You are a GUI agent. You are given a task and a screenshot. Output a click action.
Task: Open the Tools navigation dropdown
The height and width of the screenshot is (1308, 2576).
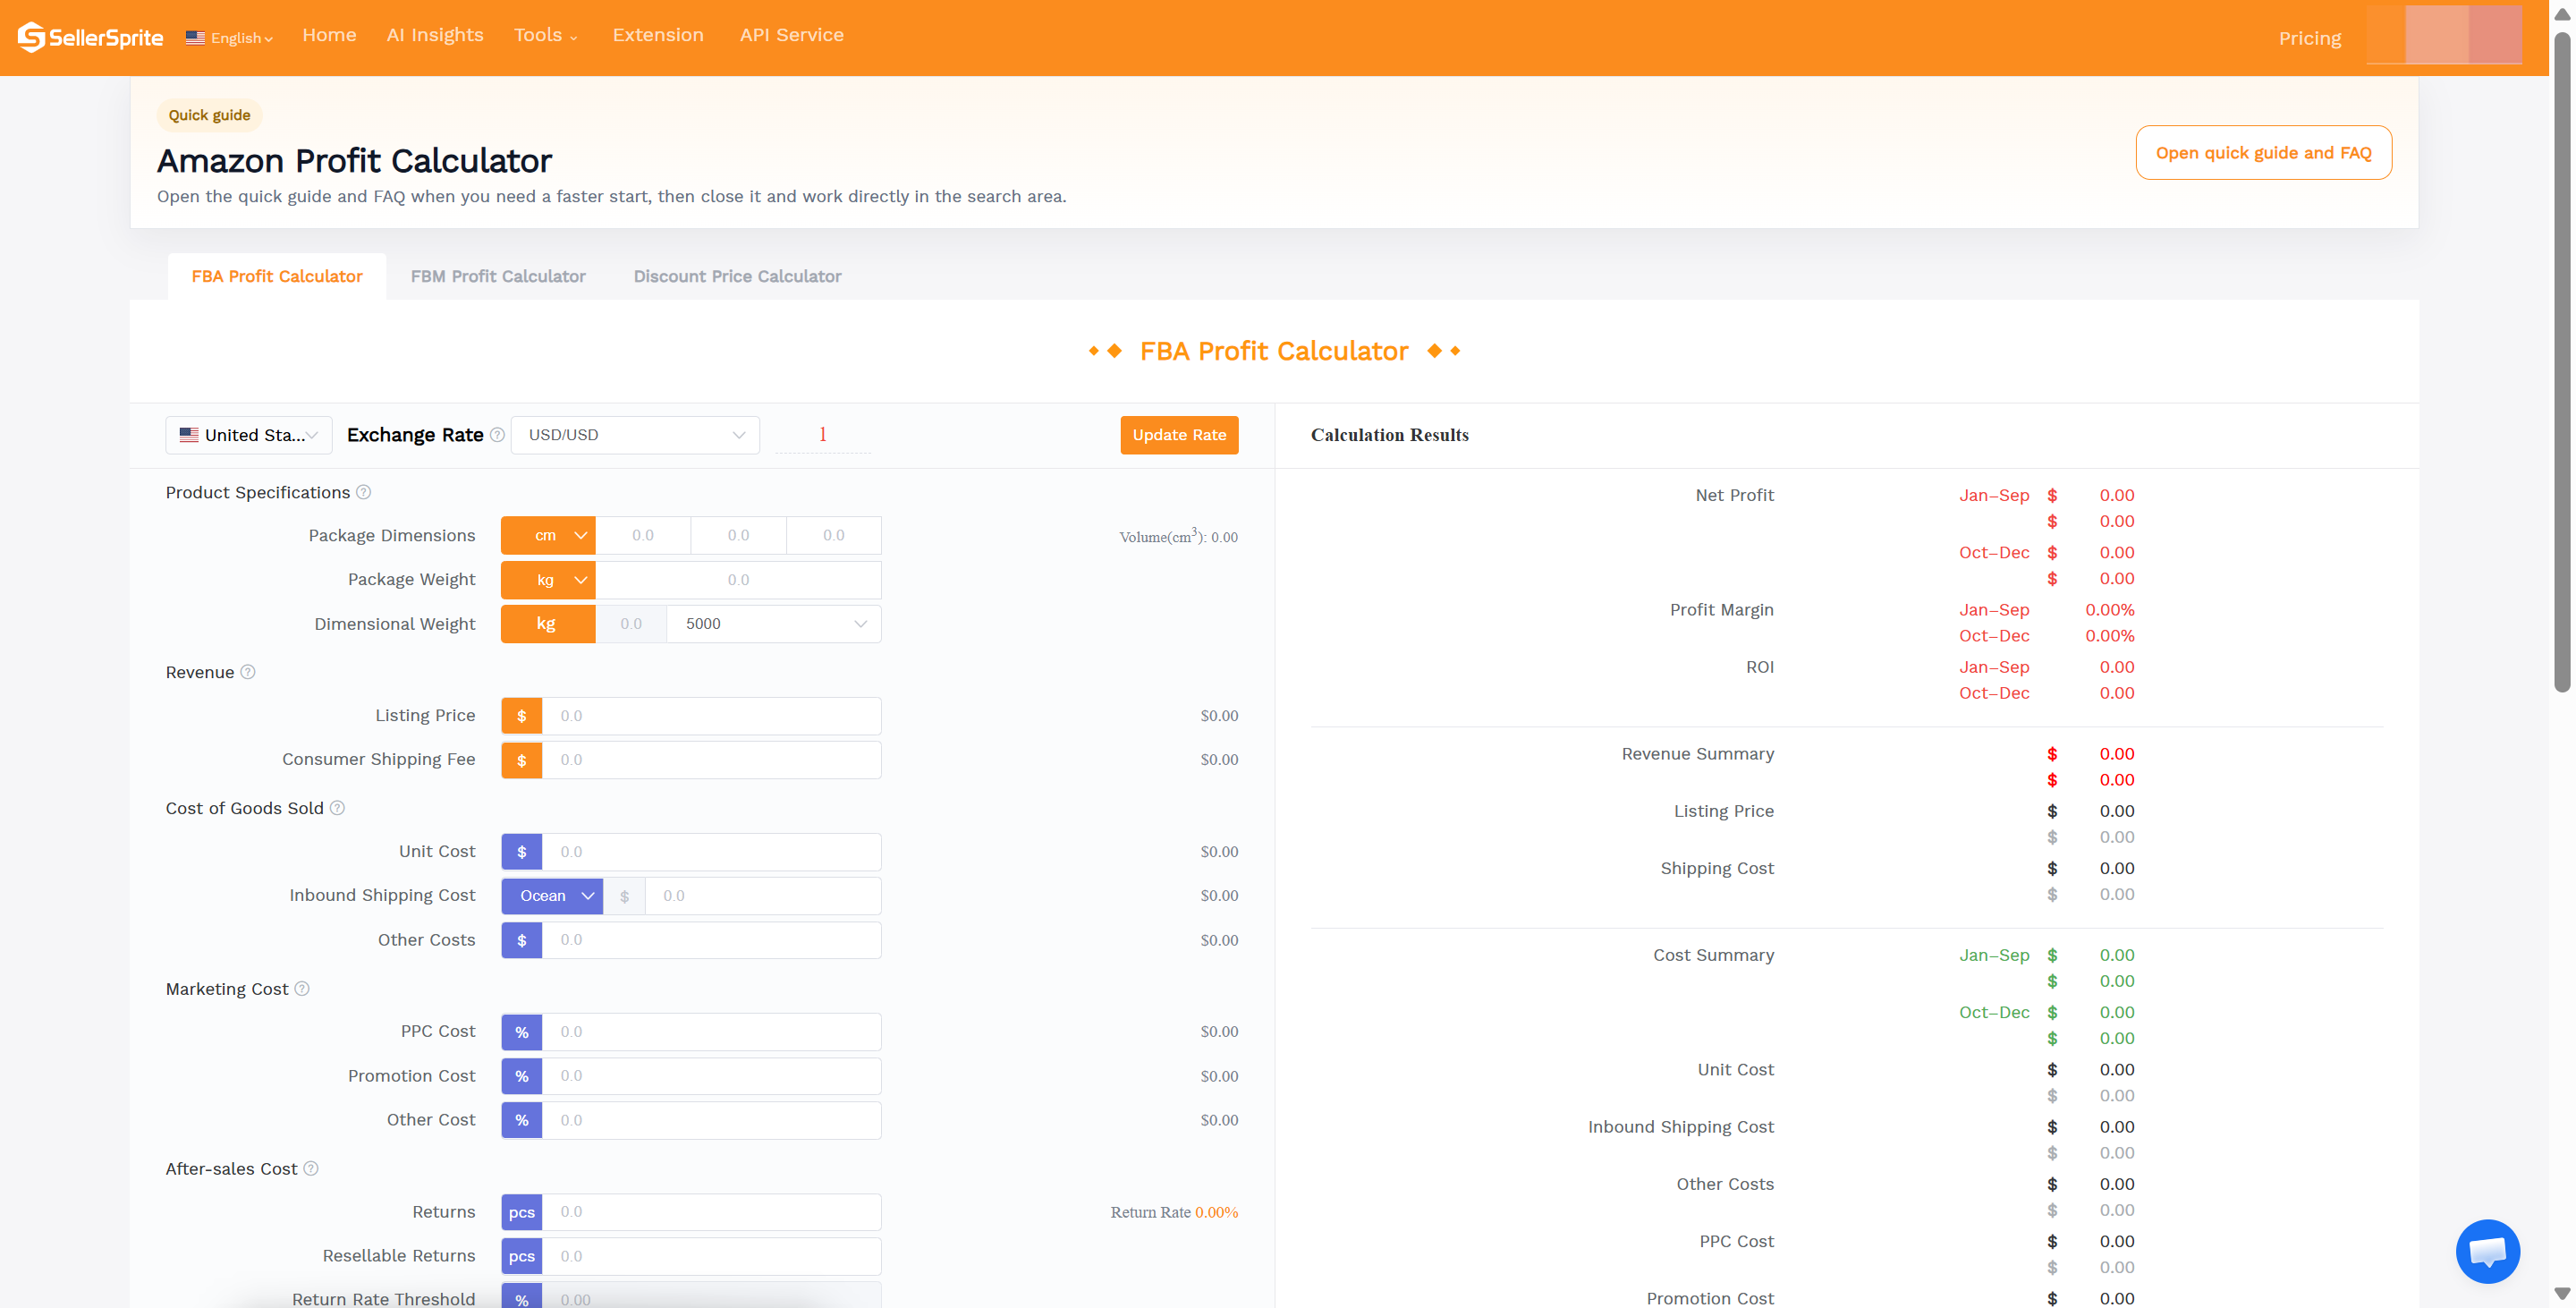pyautogui.click(x=545, y=34)
